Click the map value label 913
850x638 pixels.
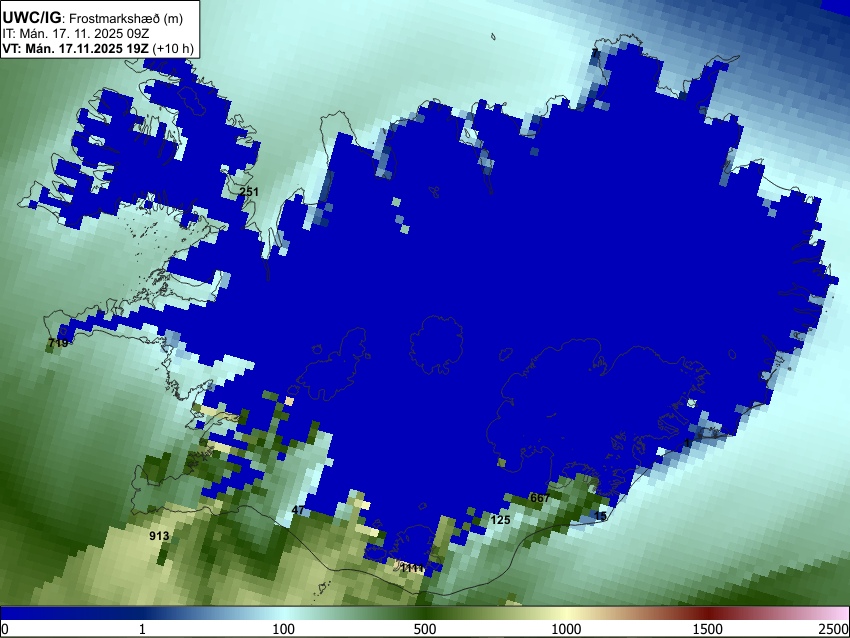tap(159, 536)
